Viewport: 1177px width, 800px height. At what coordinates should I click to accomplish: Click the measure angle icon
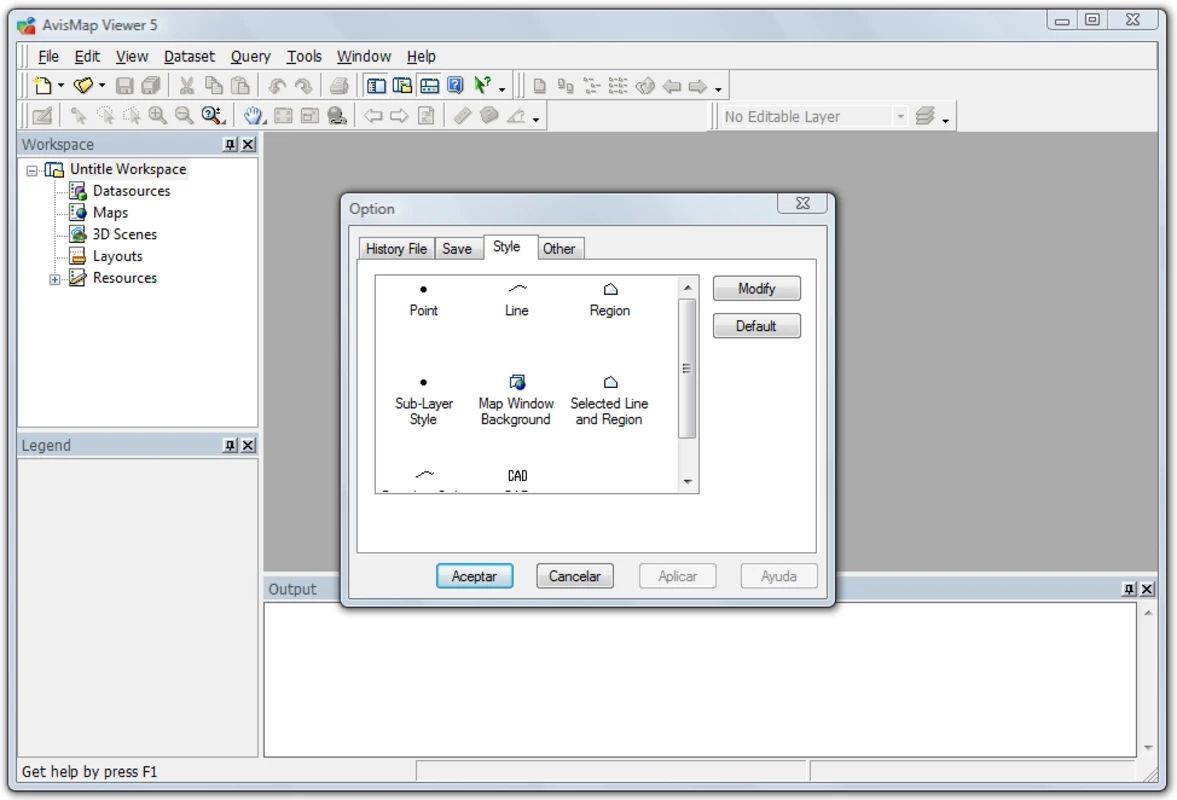(x=516, y=116)
